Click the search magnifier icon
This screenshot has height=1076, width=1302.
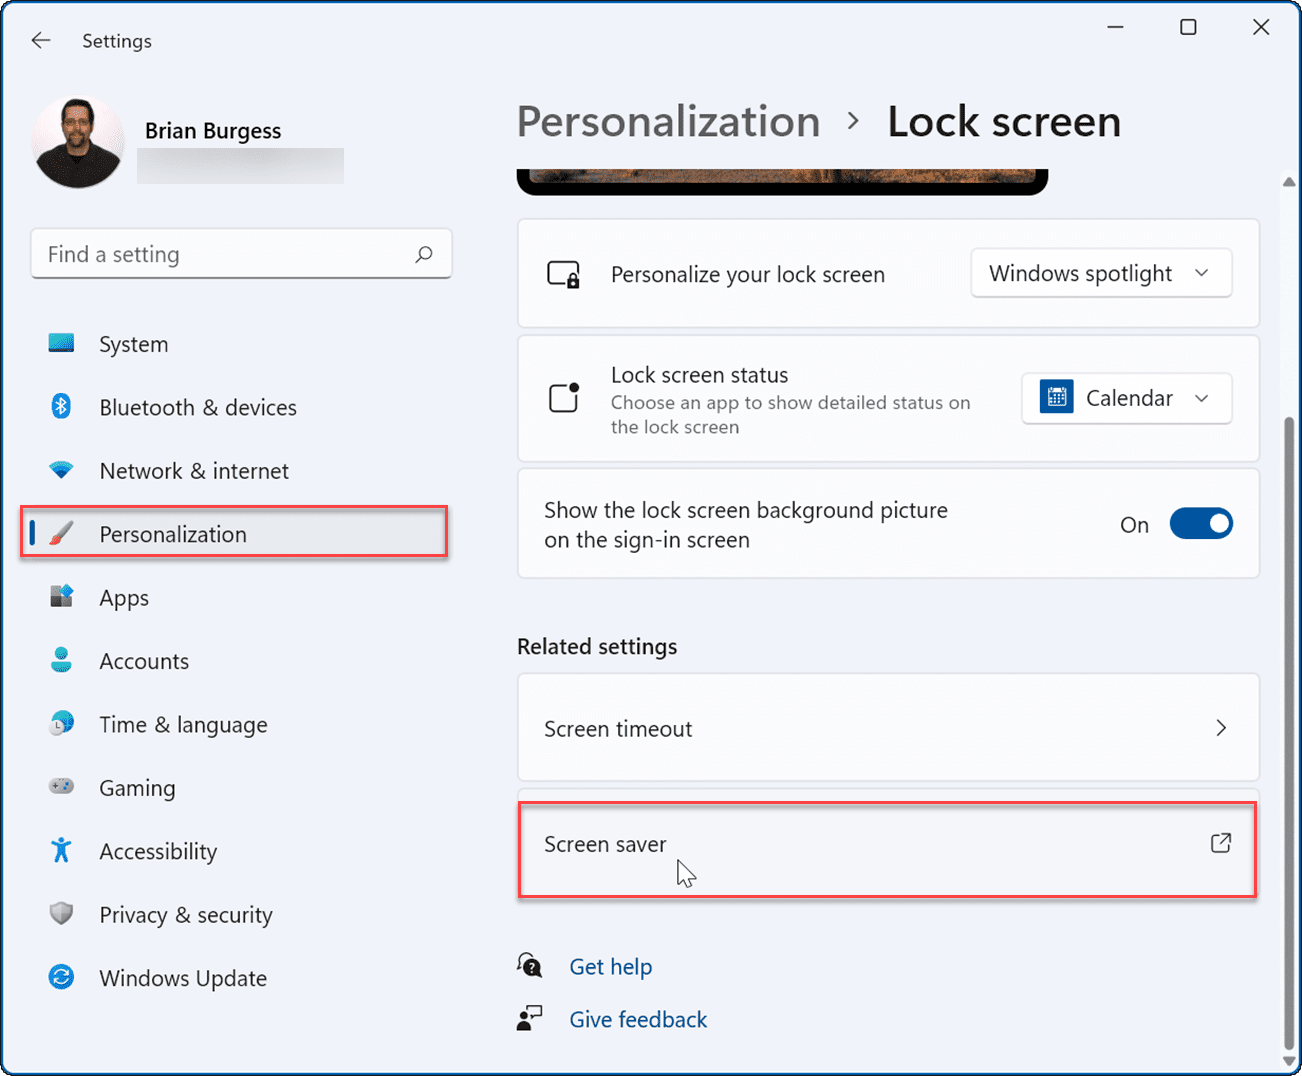pyautogui.click(x=426, y=253)
